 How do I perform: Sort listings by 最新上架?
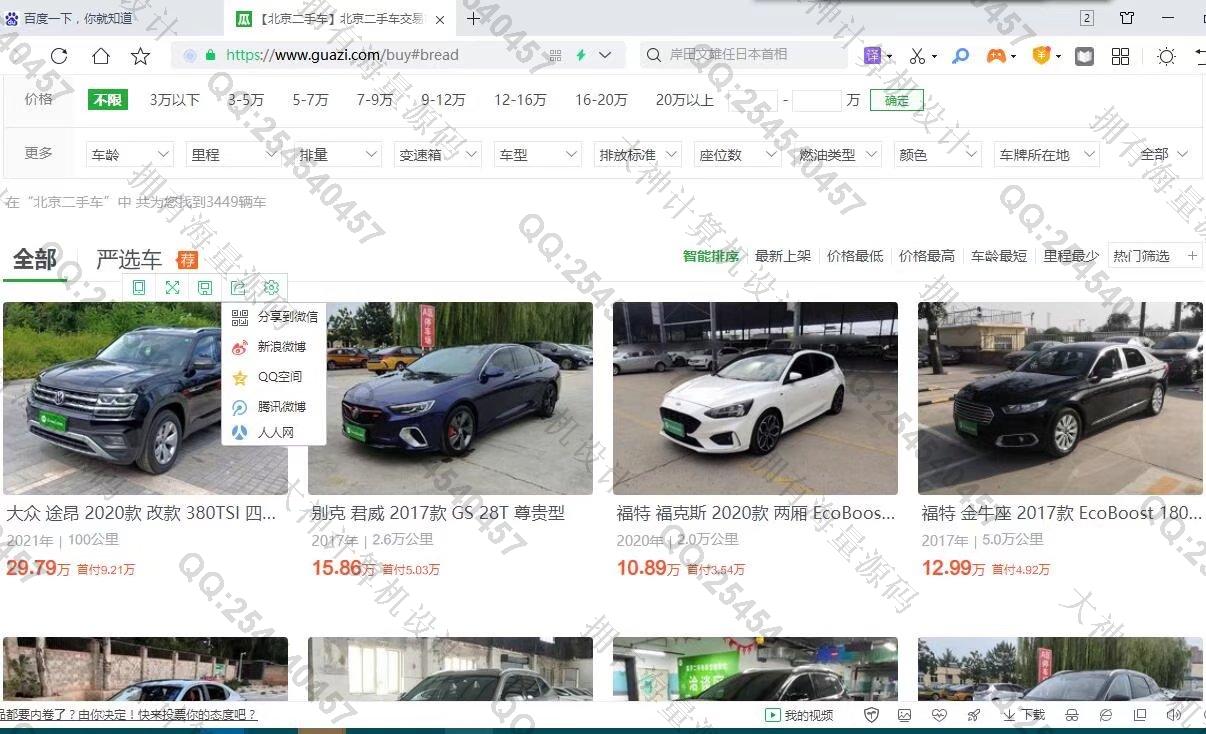[783, 256]
